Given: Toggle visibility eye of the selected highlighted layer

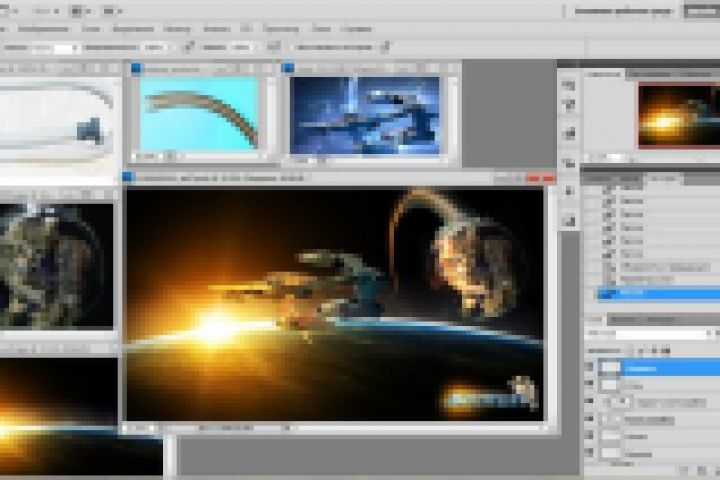Looking at the screenshot, I should (589, 367).
